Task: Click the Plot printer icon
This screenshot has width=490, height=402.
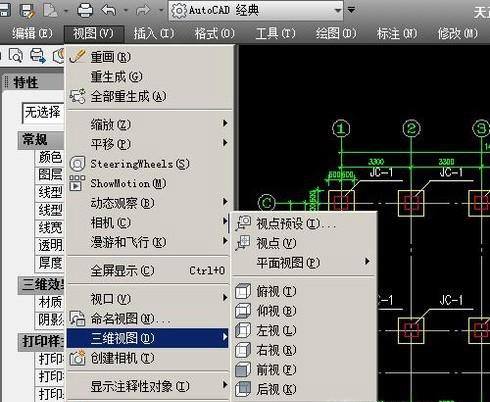Action: point(85,11)
